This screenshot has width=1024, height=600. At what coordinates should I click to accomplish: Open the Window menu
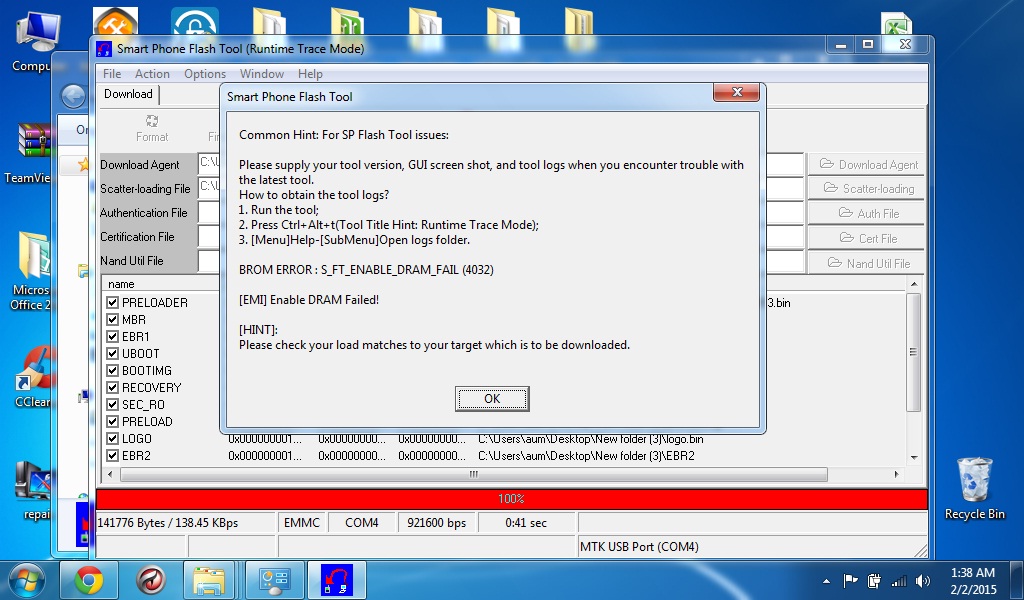coord(261,74)
